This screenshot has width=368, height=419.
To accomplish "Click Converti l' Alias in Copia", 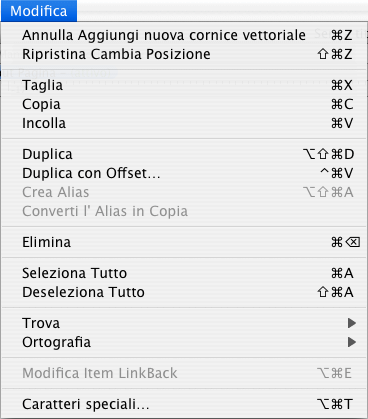I will point(184,211).
